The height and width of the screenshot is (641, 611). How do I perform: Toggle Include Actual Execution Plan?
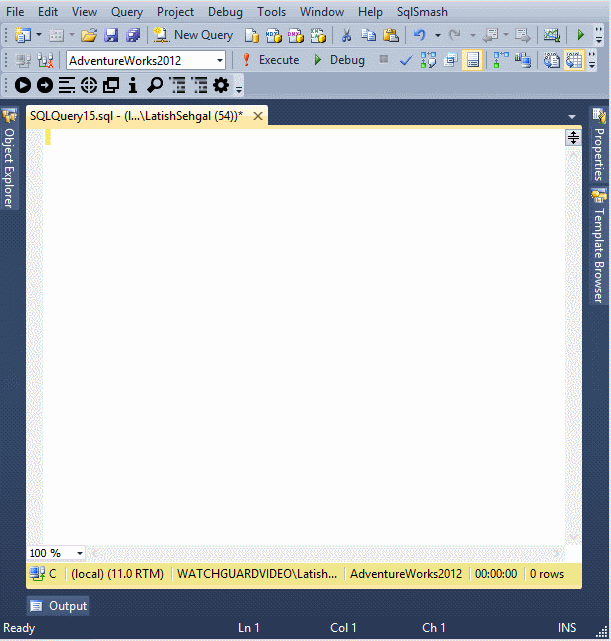501,61
